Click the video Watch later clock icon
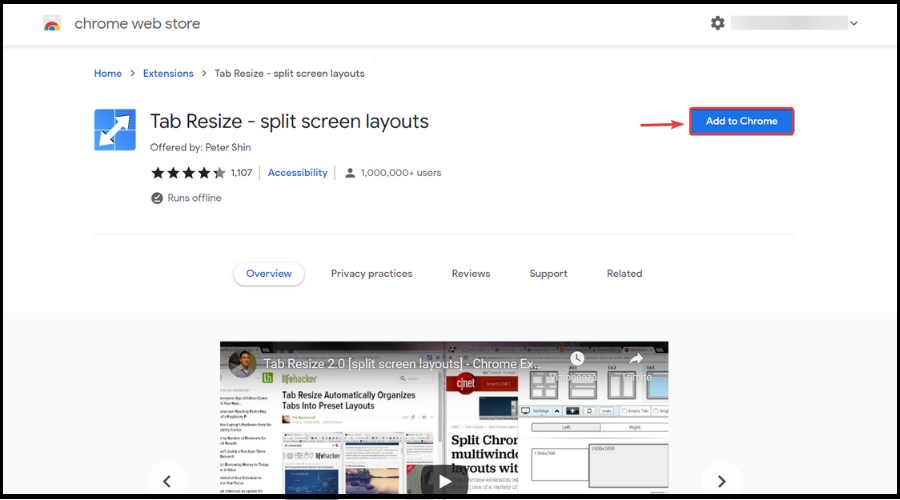This screenshot has height=500, width=900. coord(577,359)
